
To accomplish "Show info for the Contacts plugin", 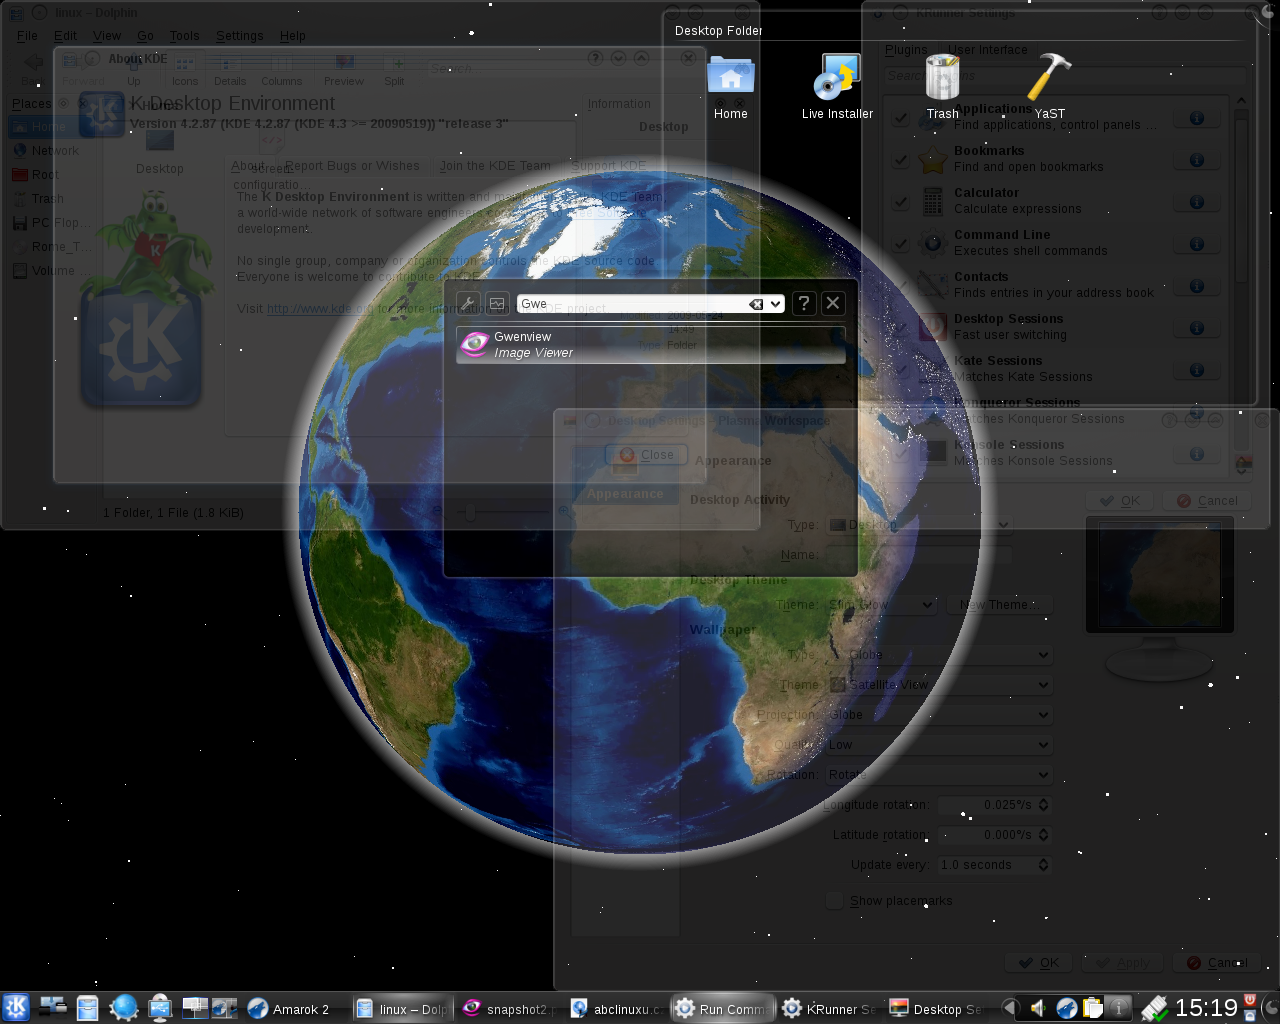I will [x=1196, y=286].
